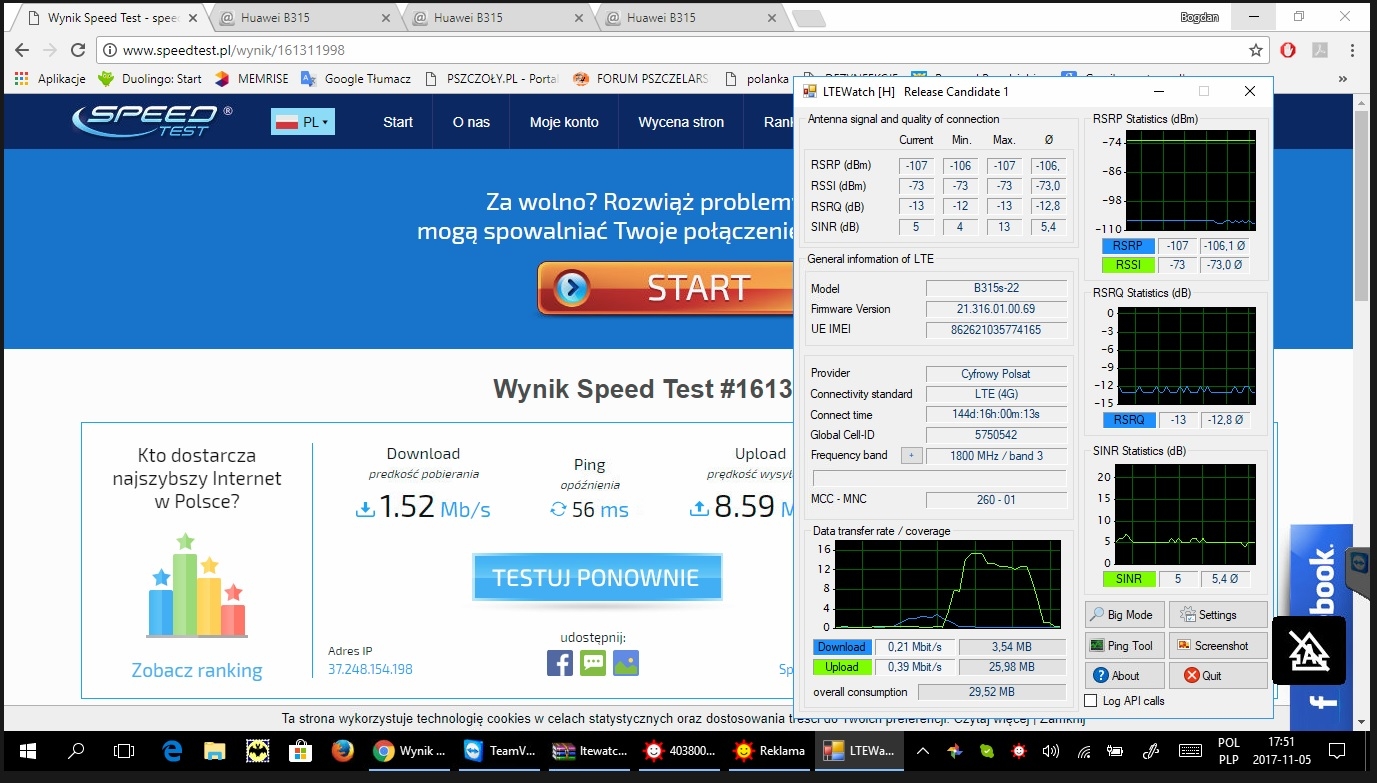Open Windows search from the taskbar

[x=77, y=751]
